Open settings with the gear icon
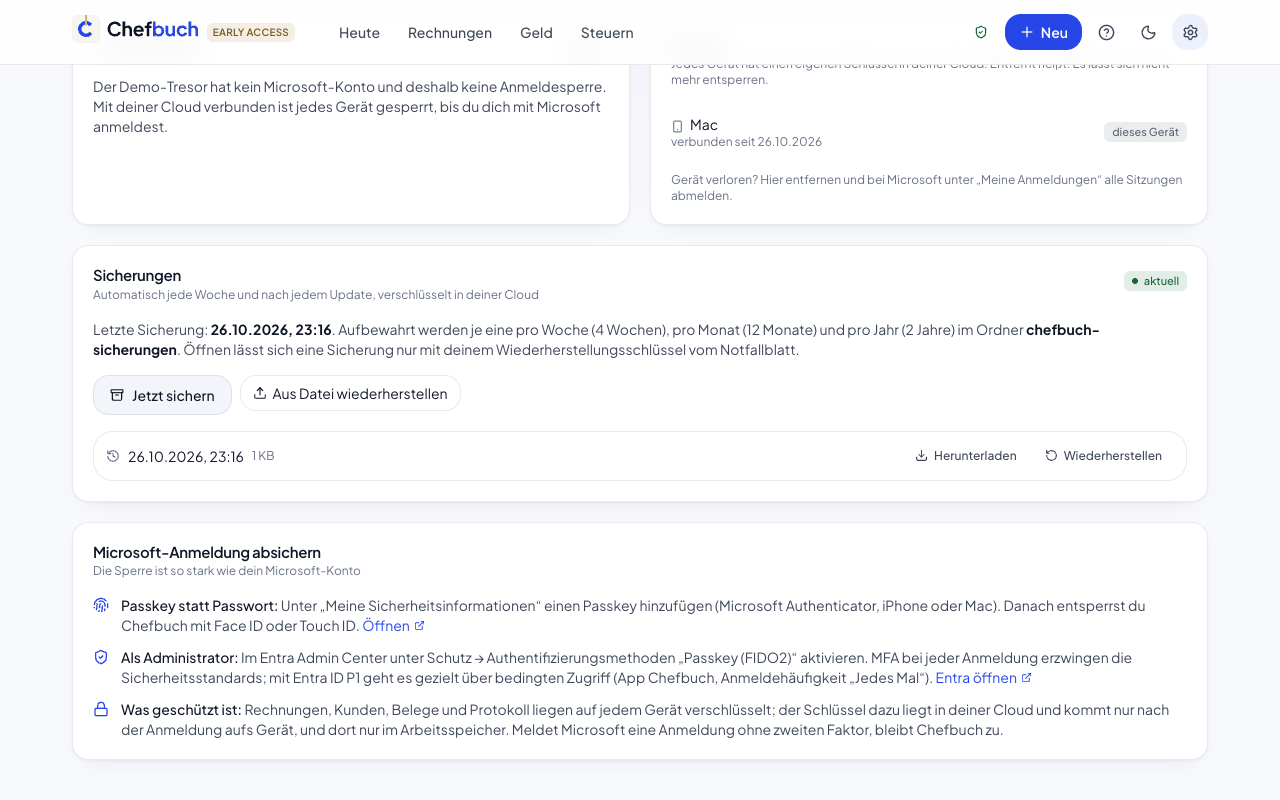1280x800 pixels. click(x=1190, y=32)
